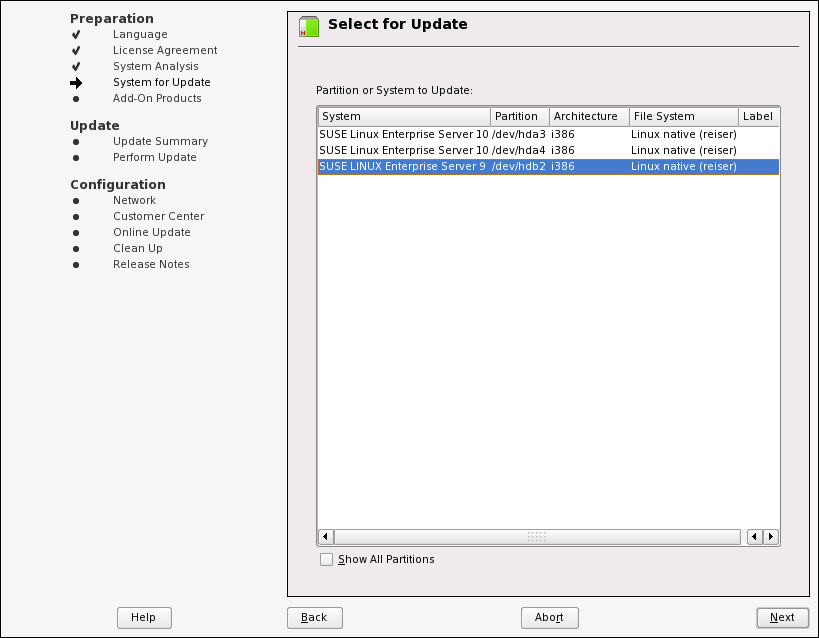Click the Linux native (reiser) cell for /dev/hda3
Screen dimensions: 819x638
(684, 134)
